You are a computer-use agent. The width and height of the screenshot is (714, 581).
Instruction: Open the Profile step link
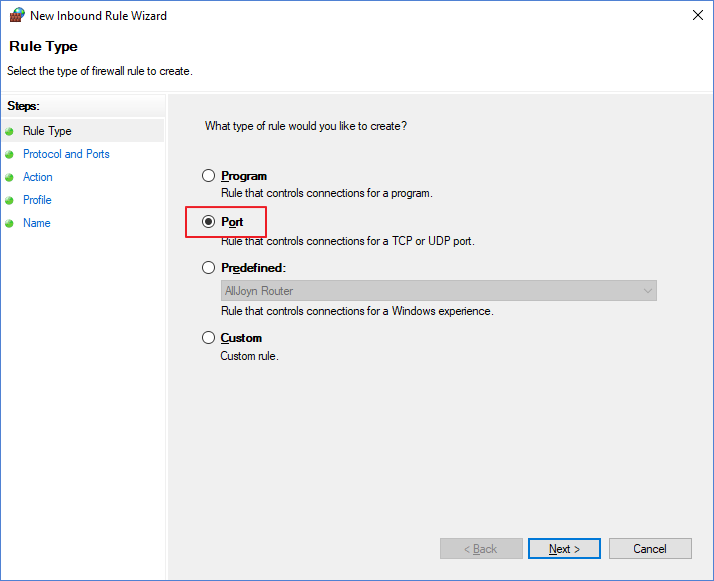[37, 200]
